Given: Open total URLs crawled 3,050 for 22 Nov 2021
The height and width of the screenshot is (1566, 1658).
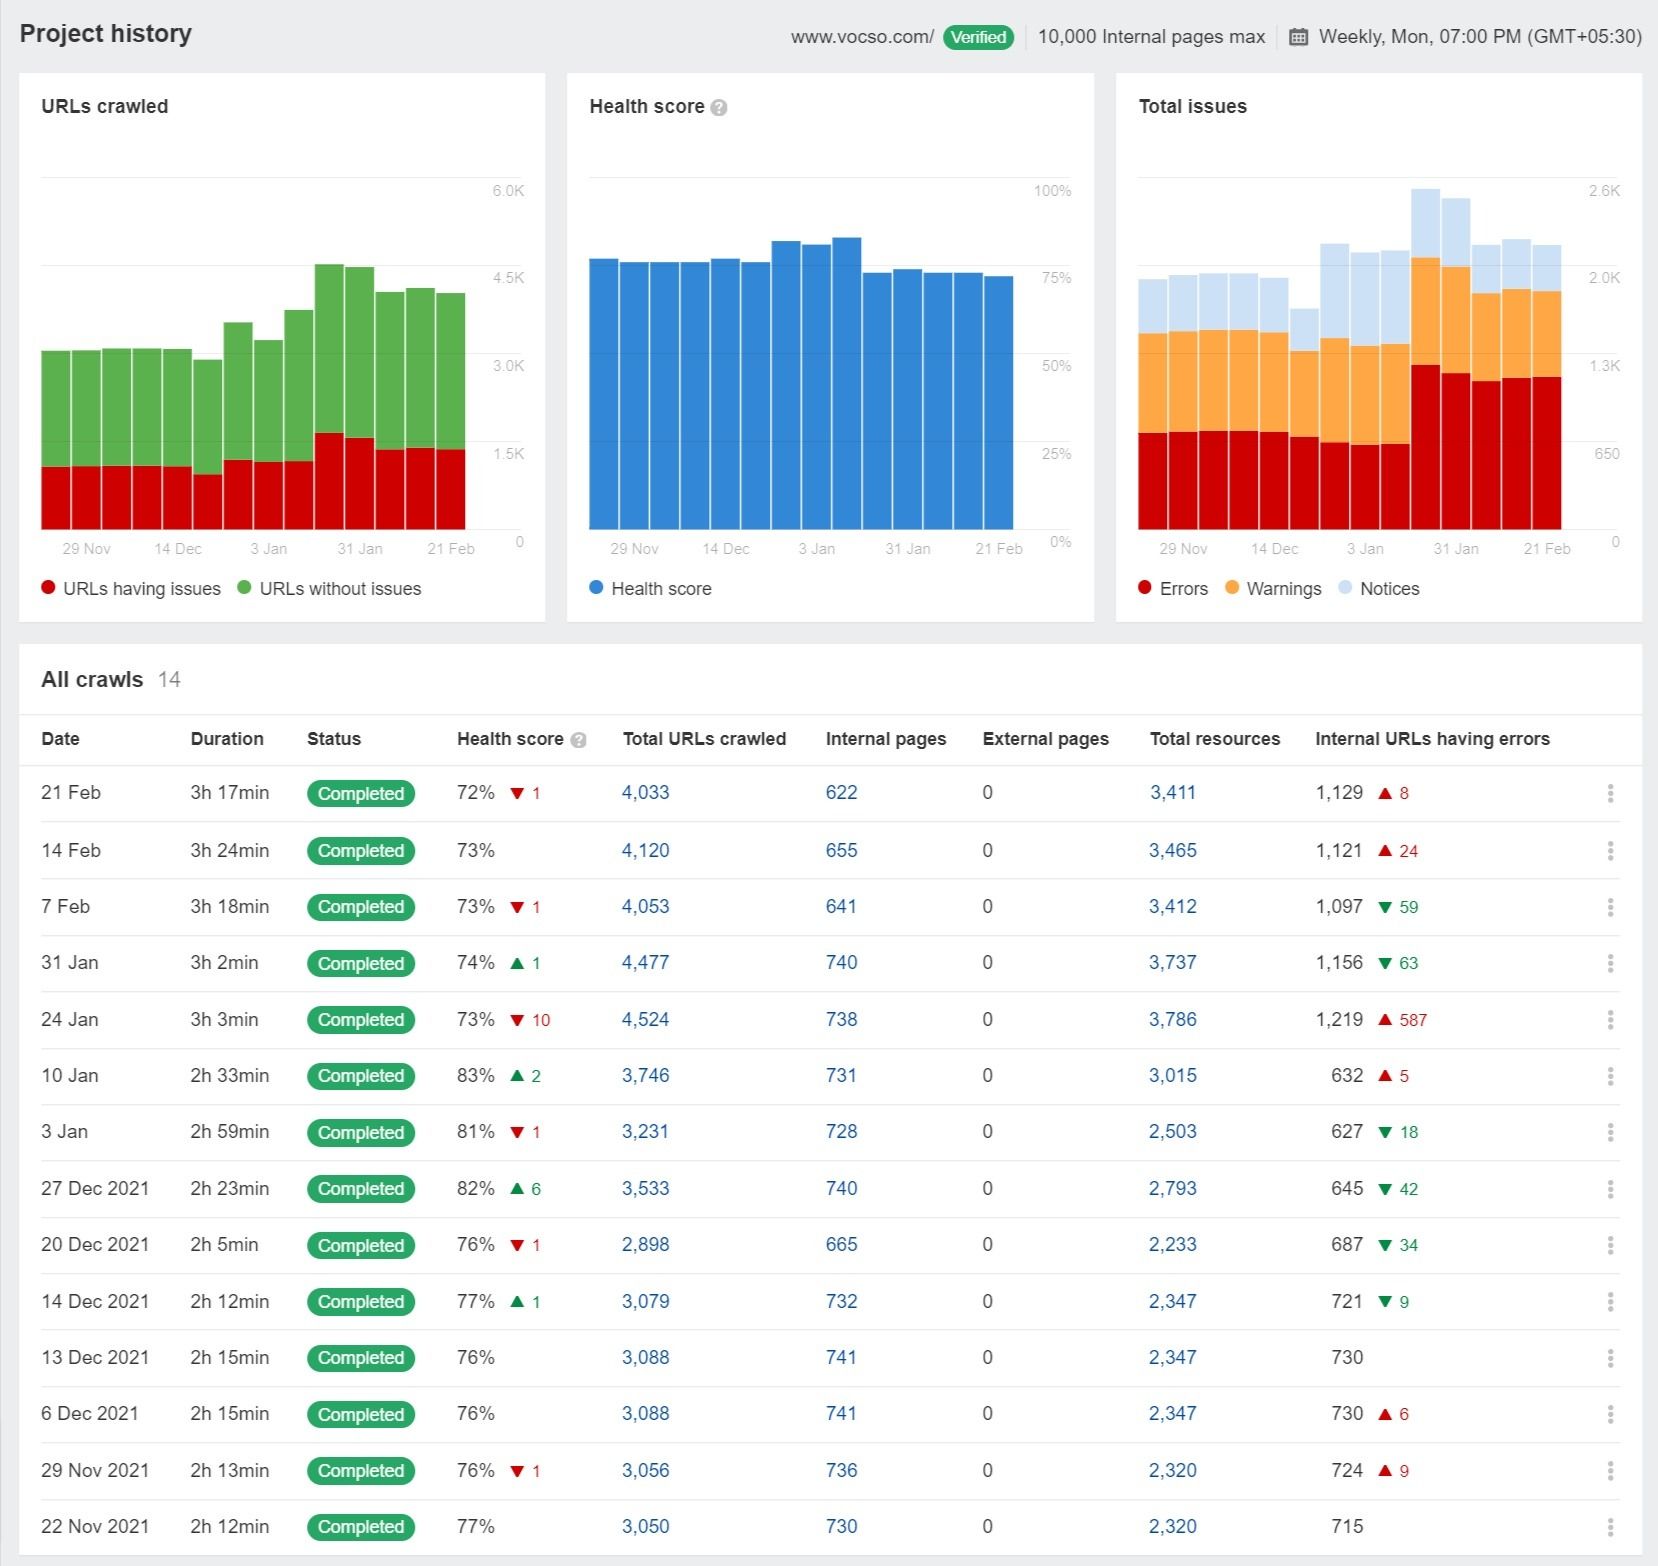Looking at the screenshot, I should pos(645,1526).
